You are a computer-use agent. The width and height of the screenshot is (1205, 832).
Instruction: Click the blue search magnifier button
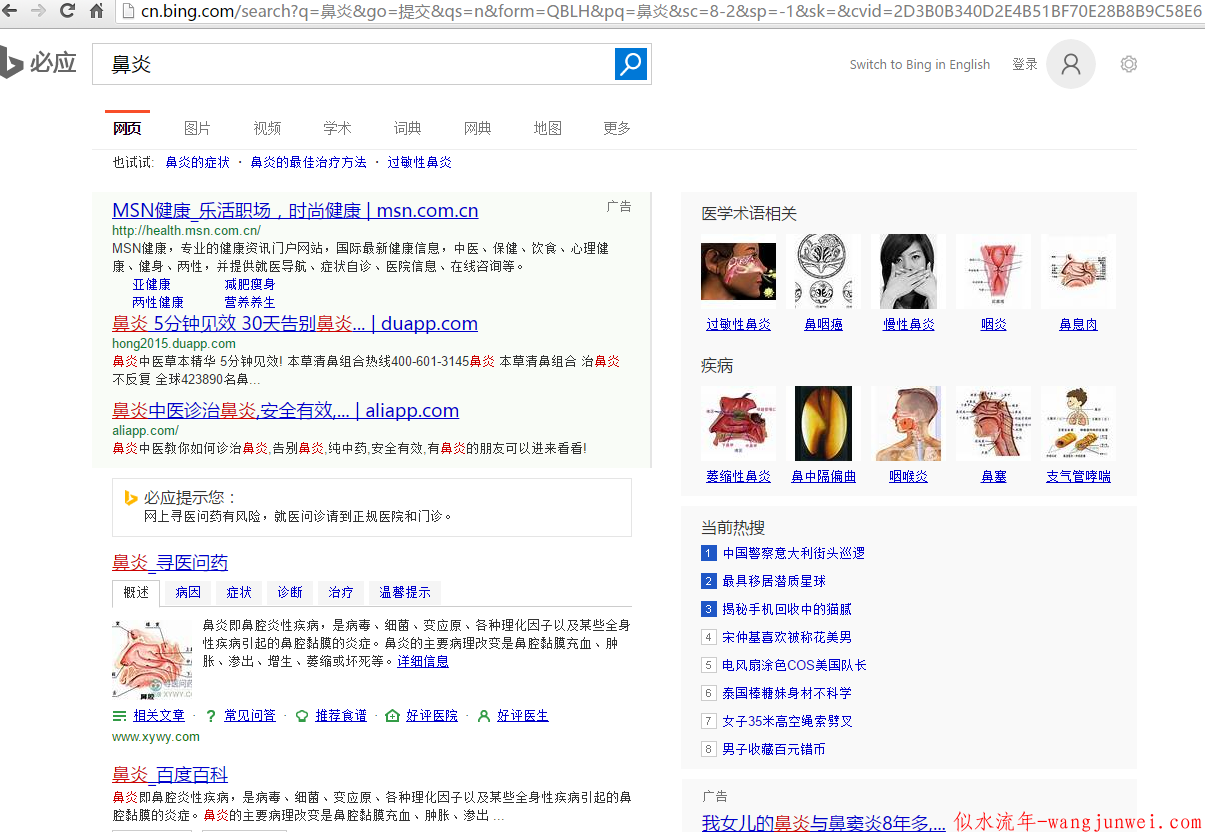point(631,64)
